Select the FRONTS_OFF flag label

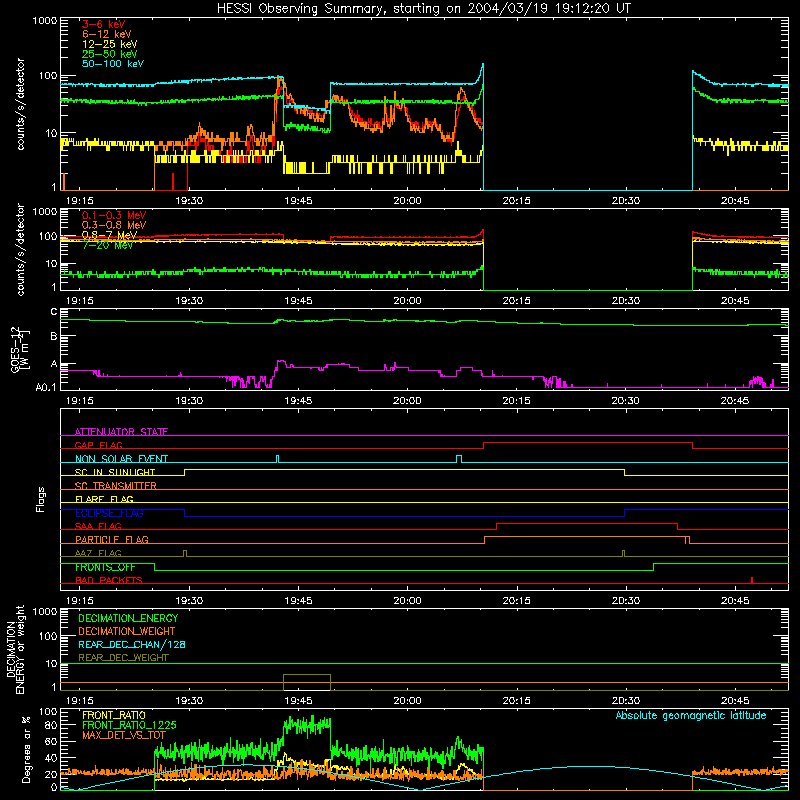click(x=105, y=567)
